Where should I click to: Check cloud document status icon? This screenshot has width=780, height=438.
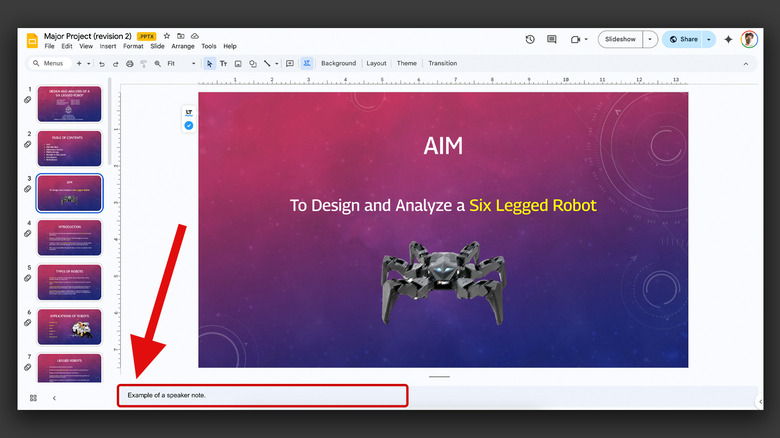(x=195, y=36)
